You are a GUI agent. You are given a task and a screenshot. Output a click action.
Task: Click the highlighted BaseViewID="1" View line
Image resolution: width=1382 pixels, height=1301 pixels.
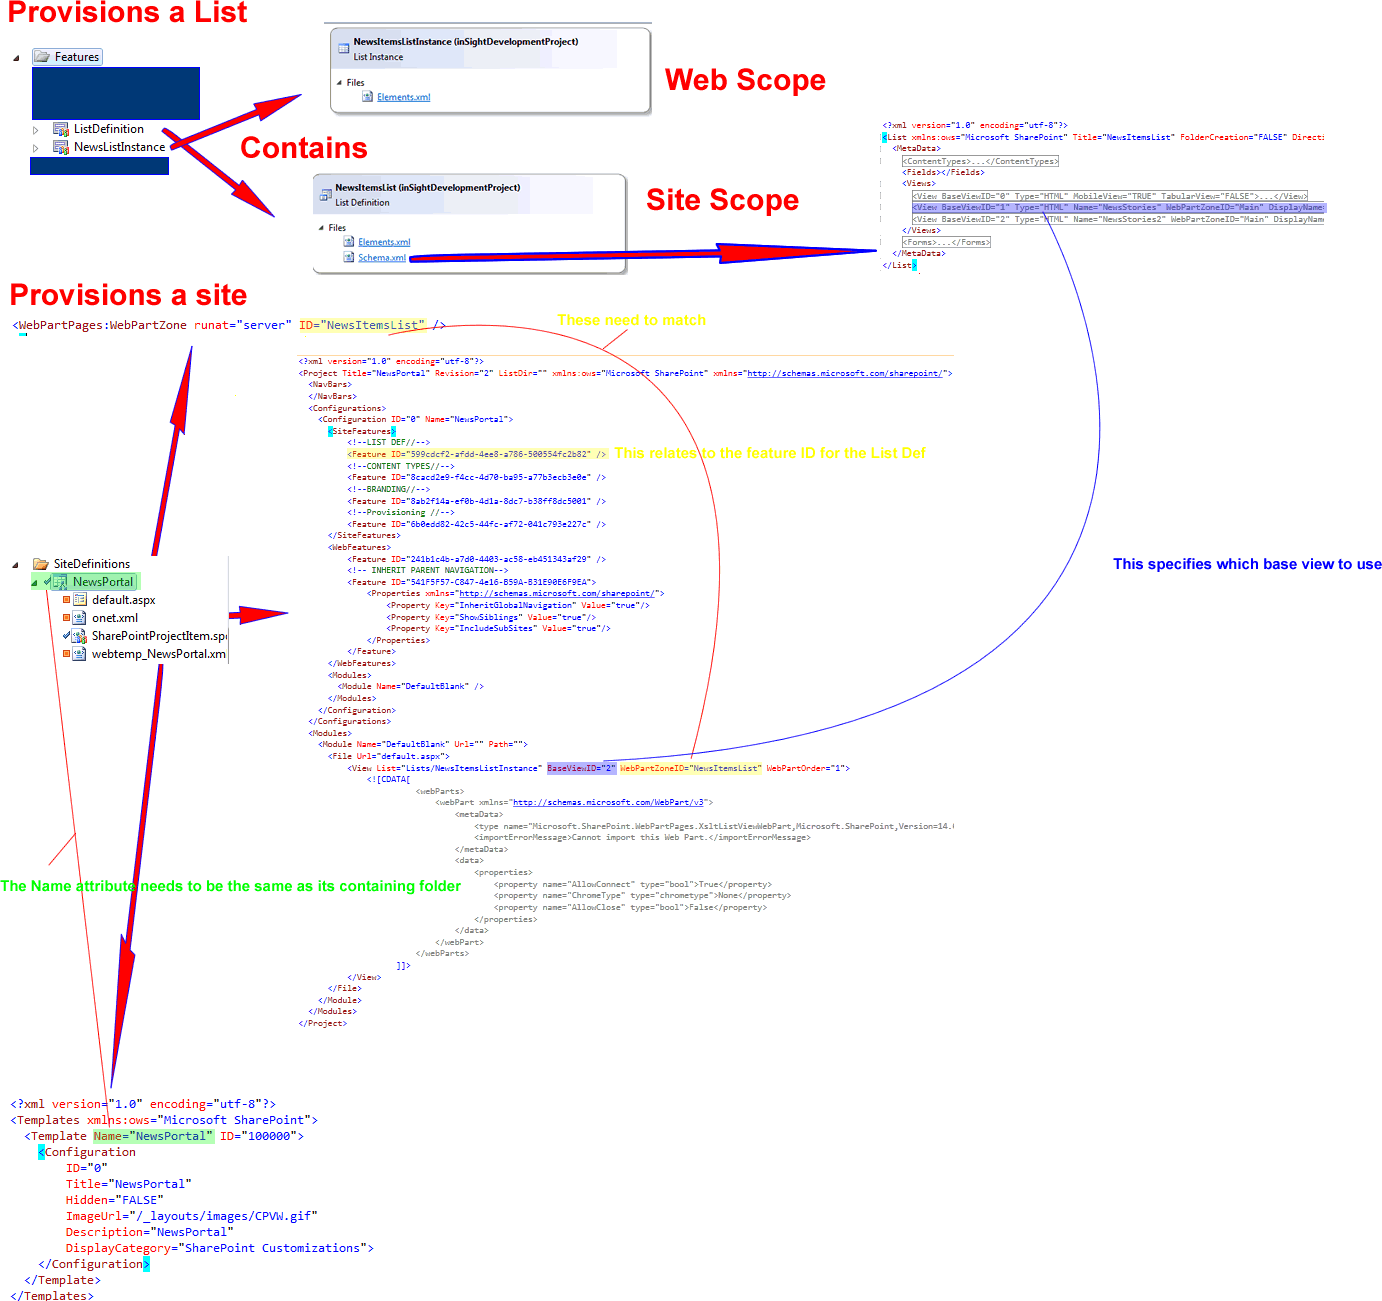1118,208
